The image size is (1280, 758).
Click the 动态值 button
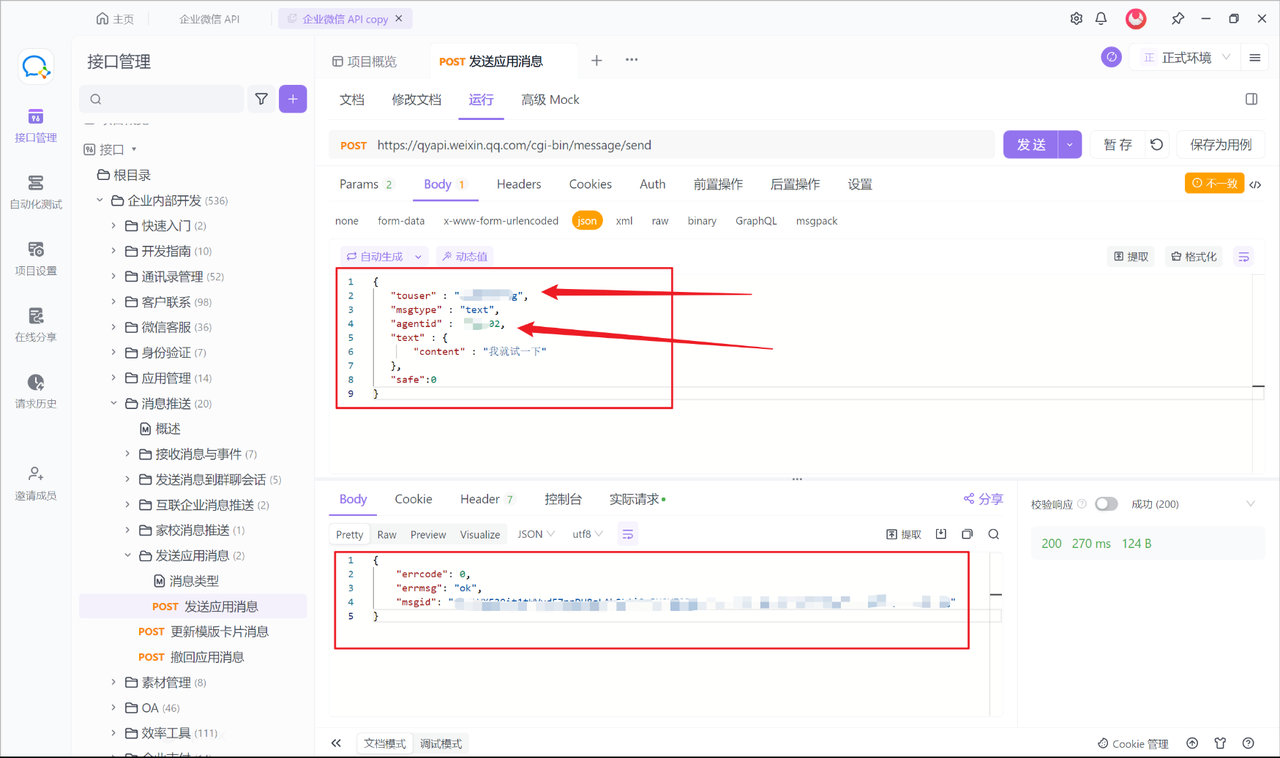click(x=465, y=257)
